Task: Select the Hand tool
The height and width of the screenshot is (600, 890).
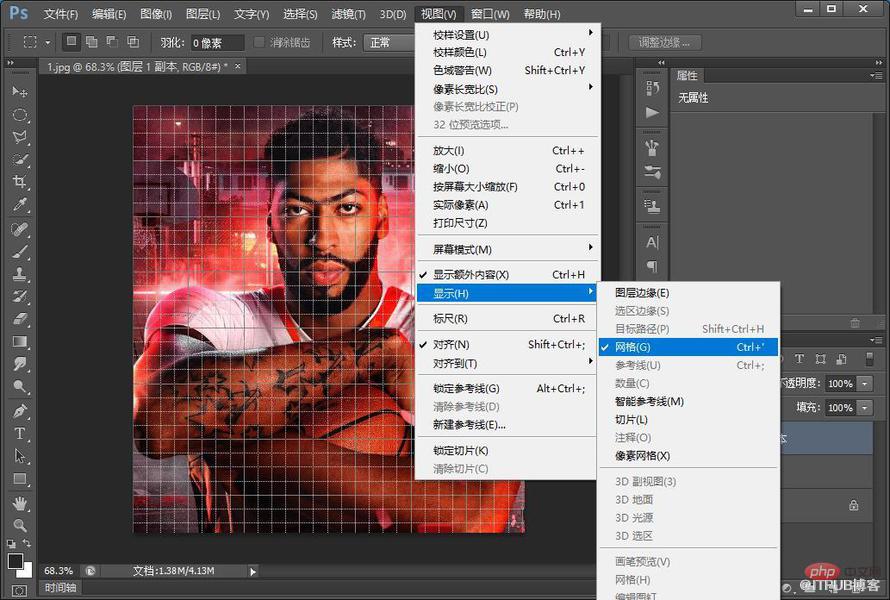Action: pos(20,503)
